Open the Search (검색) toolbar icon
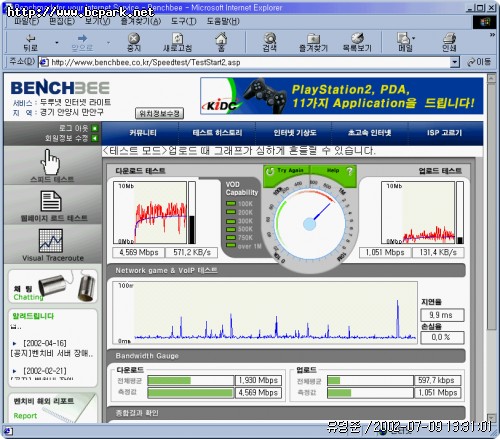500x439 pixels. click(x=270, y=38)
